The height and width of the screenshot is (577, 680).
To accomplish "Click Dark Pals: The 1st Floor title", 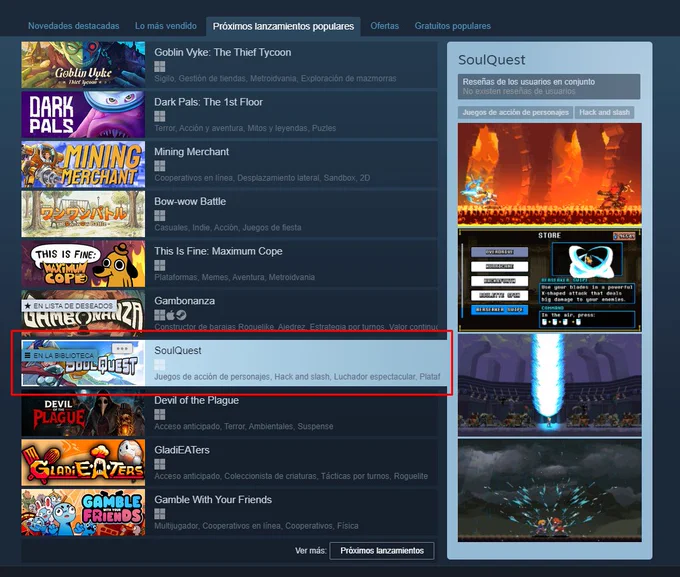I will 208,102.
